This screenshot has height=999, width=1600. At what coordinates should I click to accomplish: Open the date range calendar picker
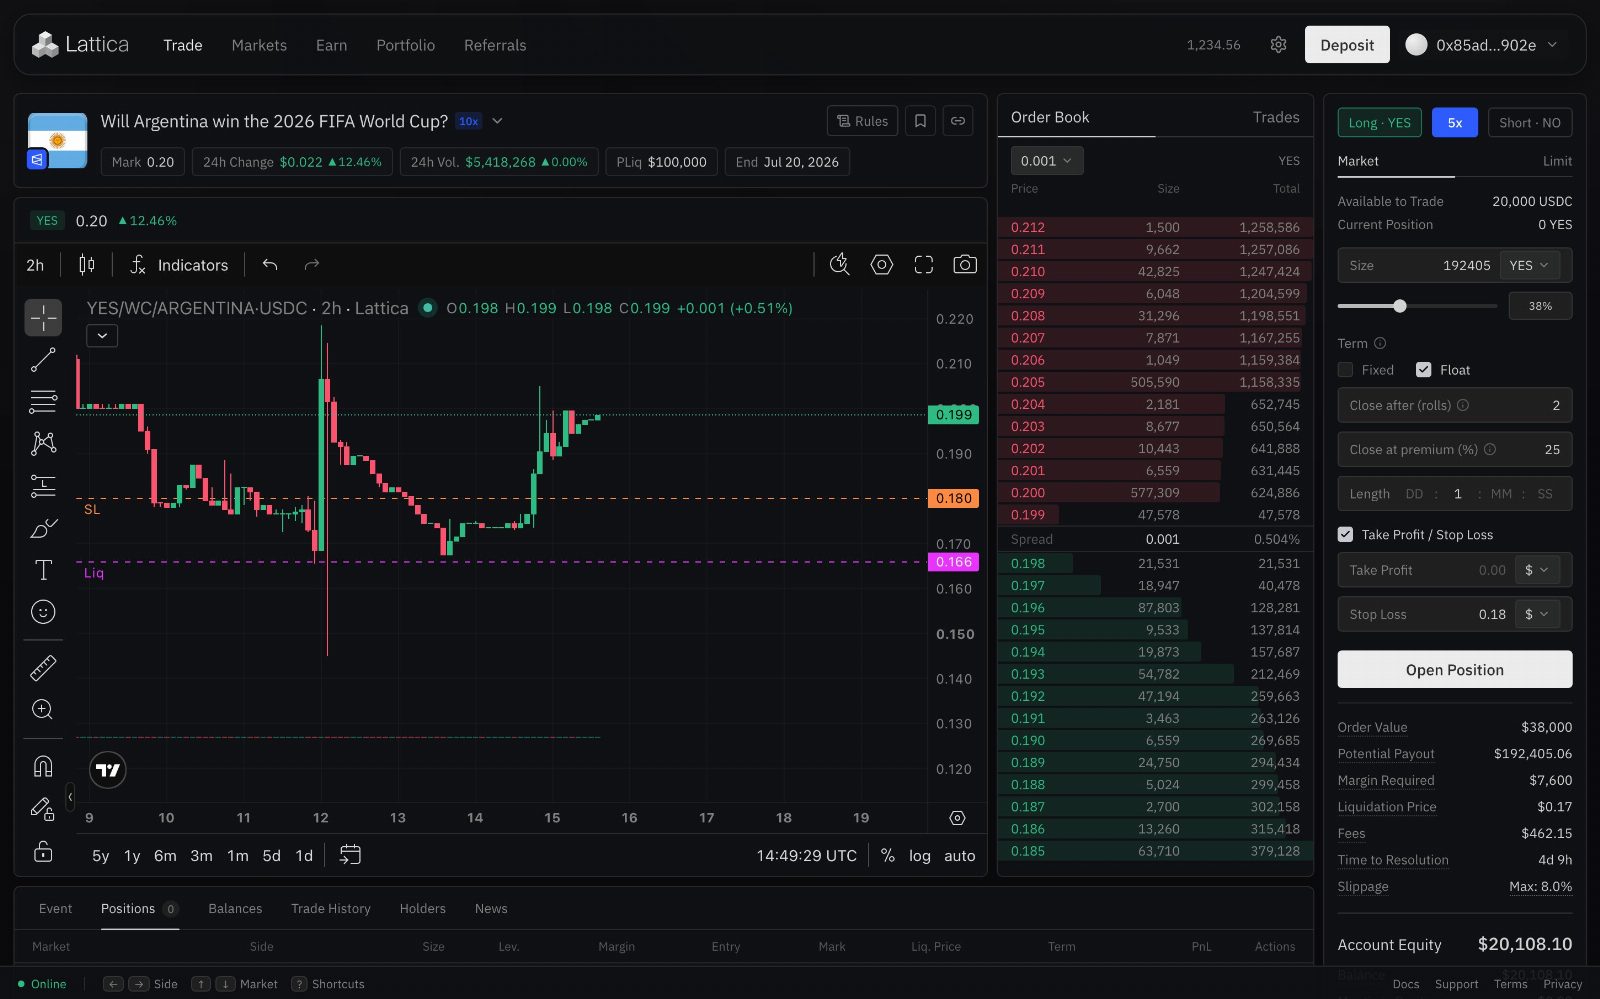pos(350,855)
